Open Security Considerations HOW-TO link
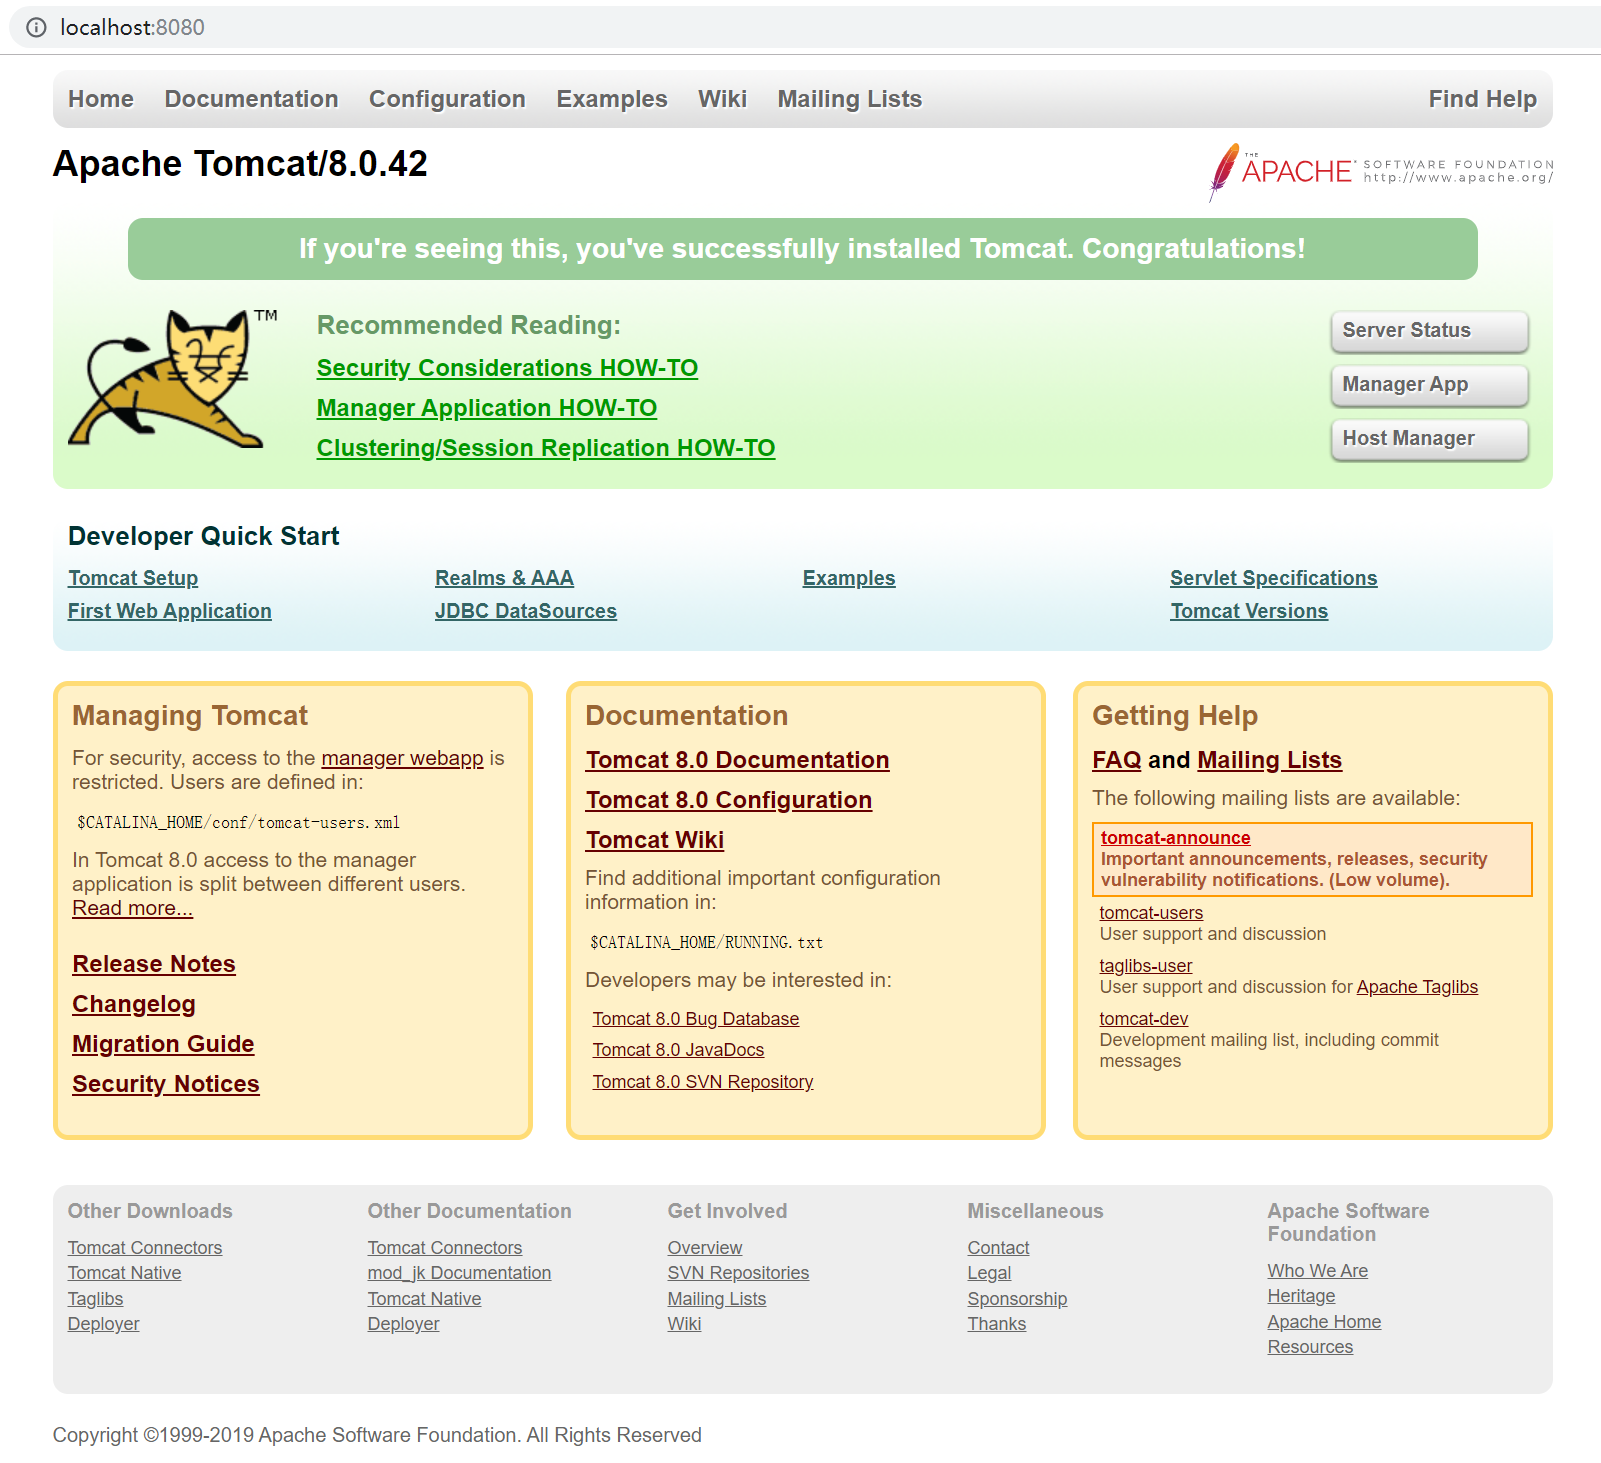The width and height of the screenshot is (1601, 1463). click(x=507, y=368)
